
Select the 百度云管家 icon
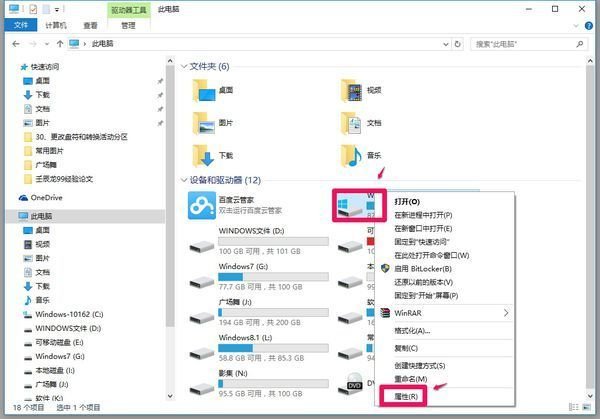click(x=202, y=205)
